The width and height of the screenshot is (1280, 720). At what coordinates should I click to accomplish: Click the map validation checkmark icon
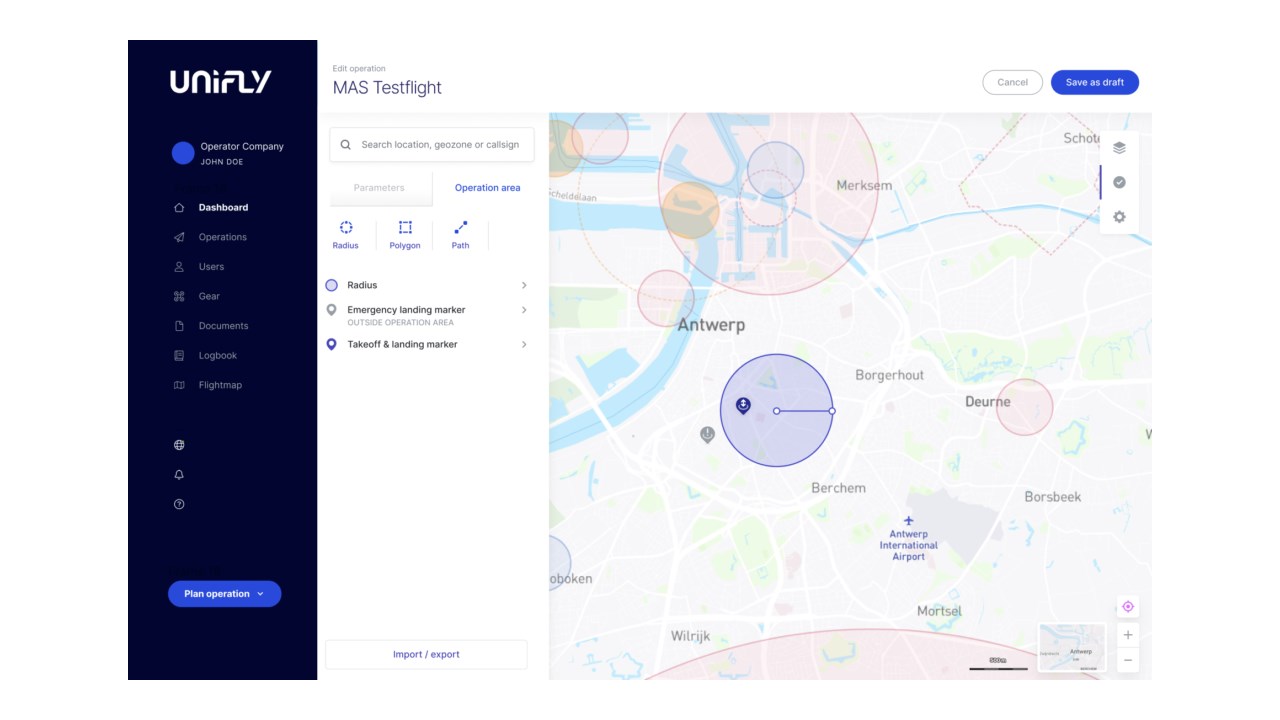pyautogui.click(x=1119, y=182)
